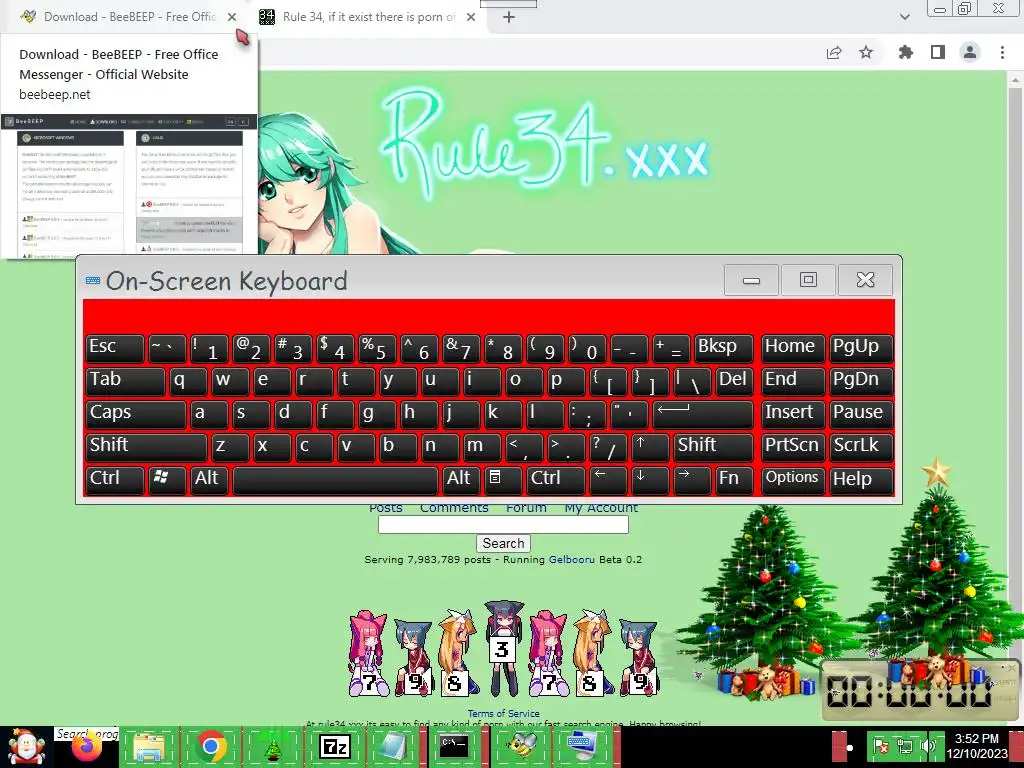The width and height of the screenshot is (1024, 768).
Task: Click the left arrow key on keyboard
Action: pyautogui.click(x=607, y=479)
